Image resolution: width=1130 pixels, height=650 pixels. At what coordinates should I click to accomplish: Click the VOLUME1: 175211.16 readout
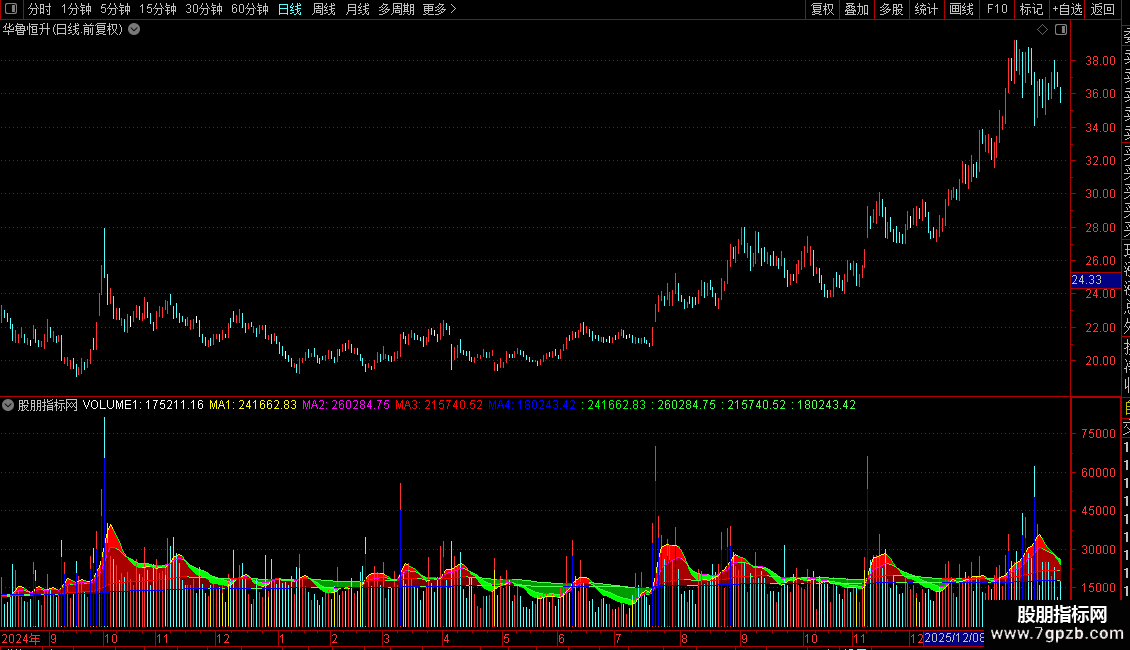[143, 405]
